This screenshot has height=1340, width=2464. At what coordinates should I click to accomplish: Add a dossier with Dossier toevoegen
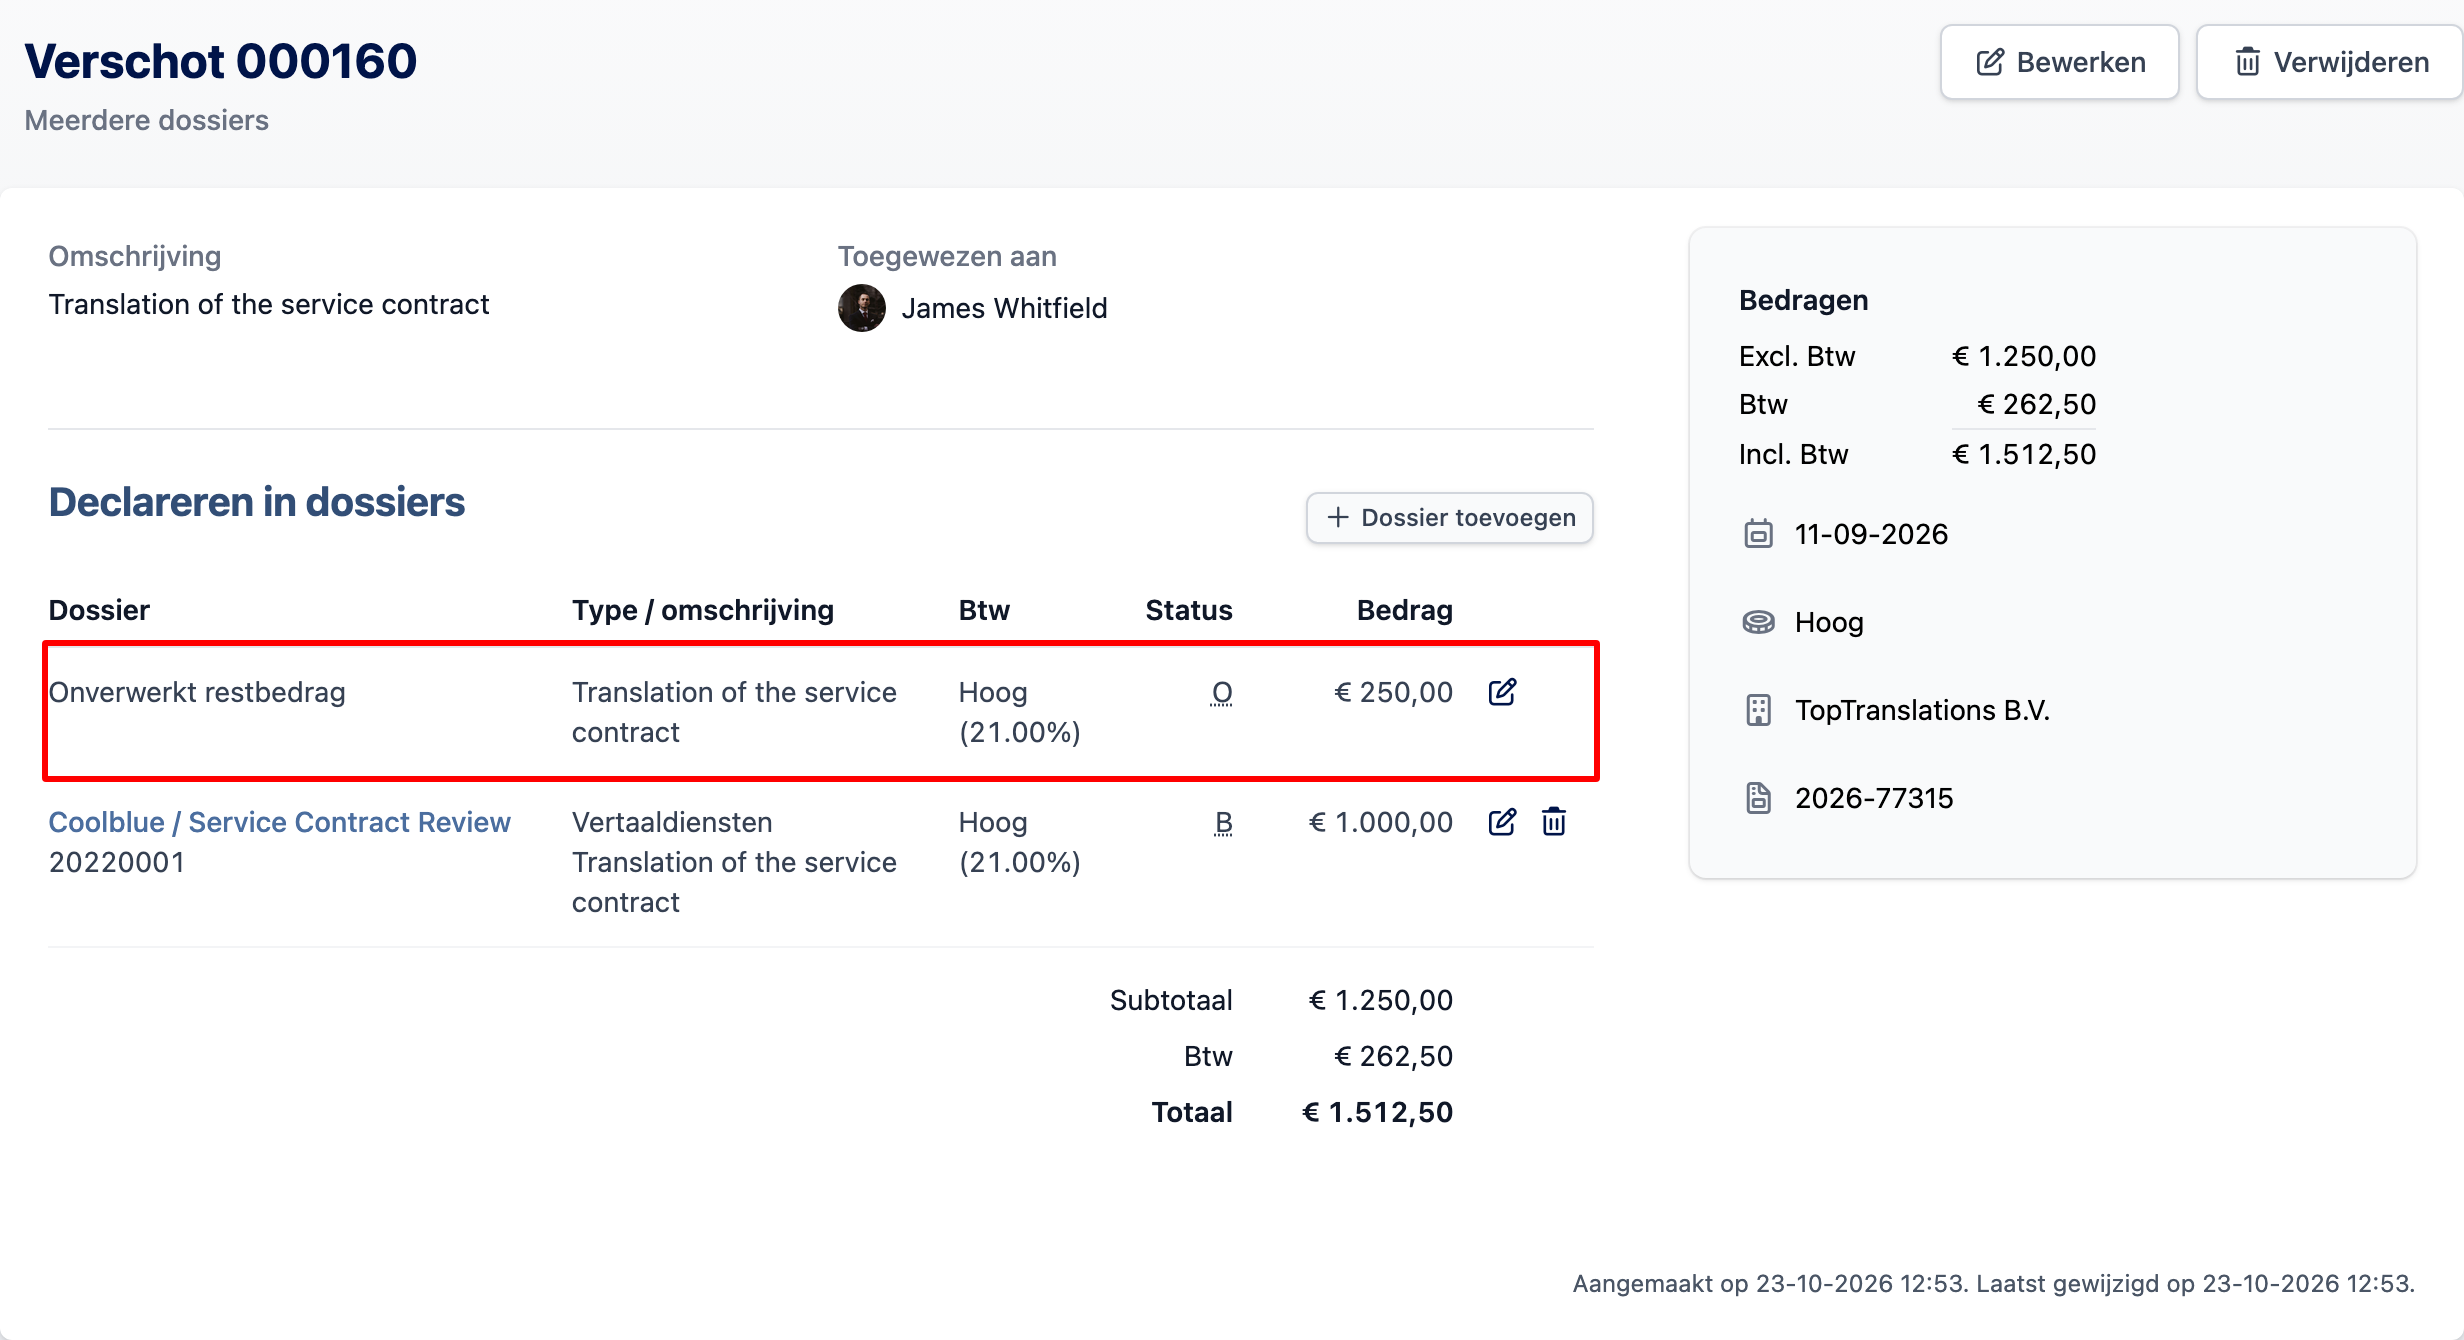pos(1449,517)
